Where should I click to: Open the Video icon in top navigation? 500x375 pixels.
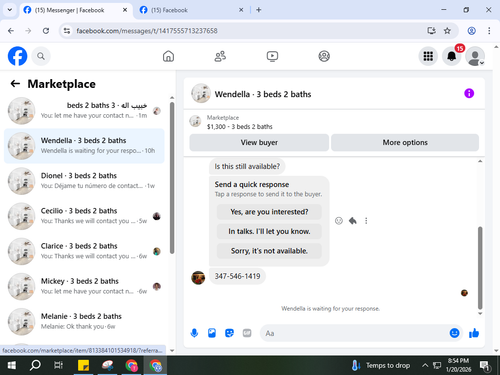(x=272, y=56)
